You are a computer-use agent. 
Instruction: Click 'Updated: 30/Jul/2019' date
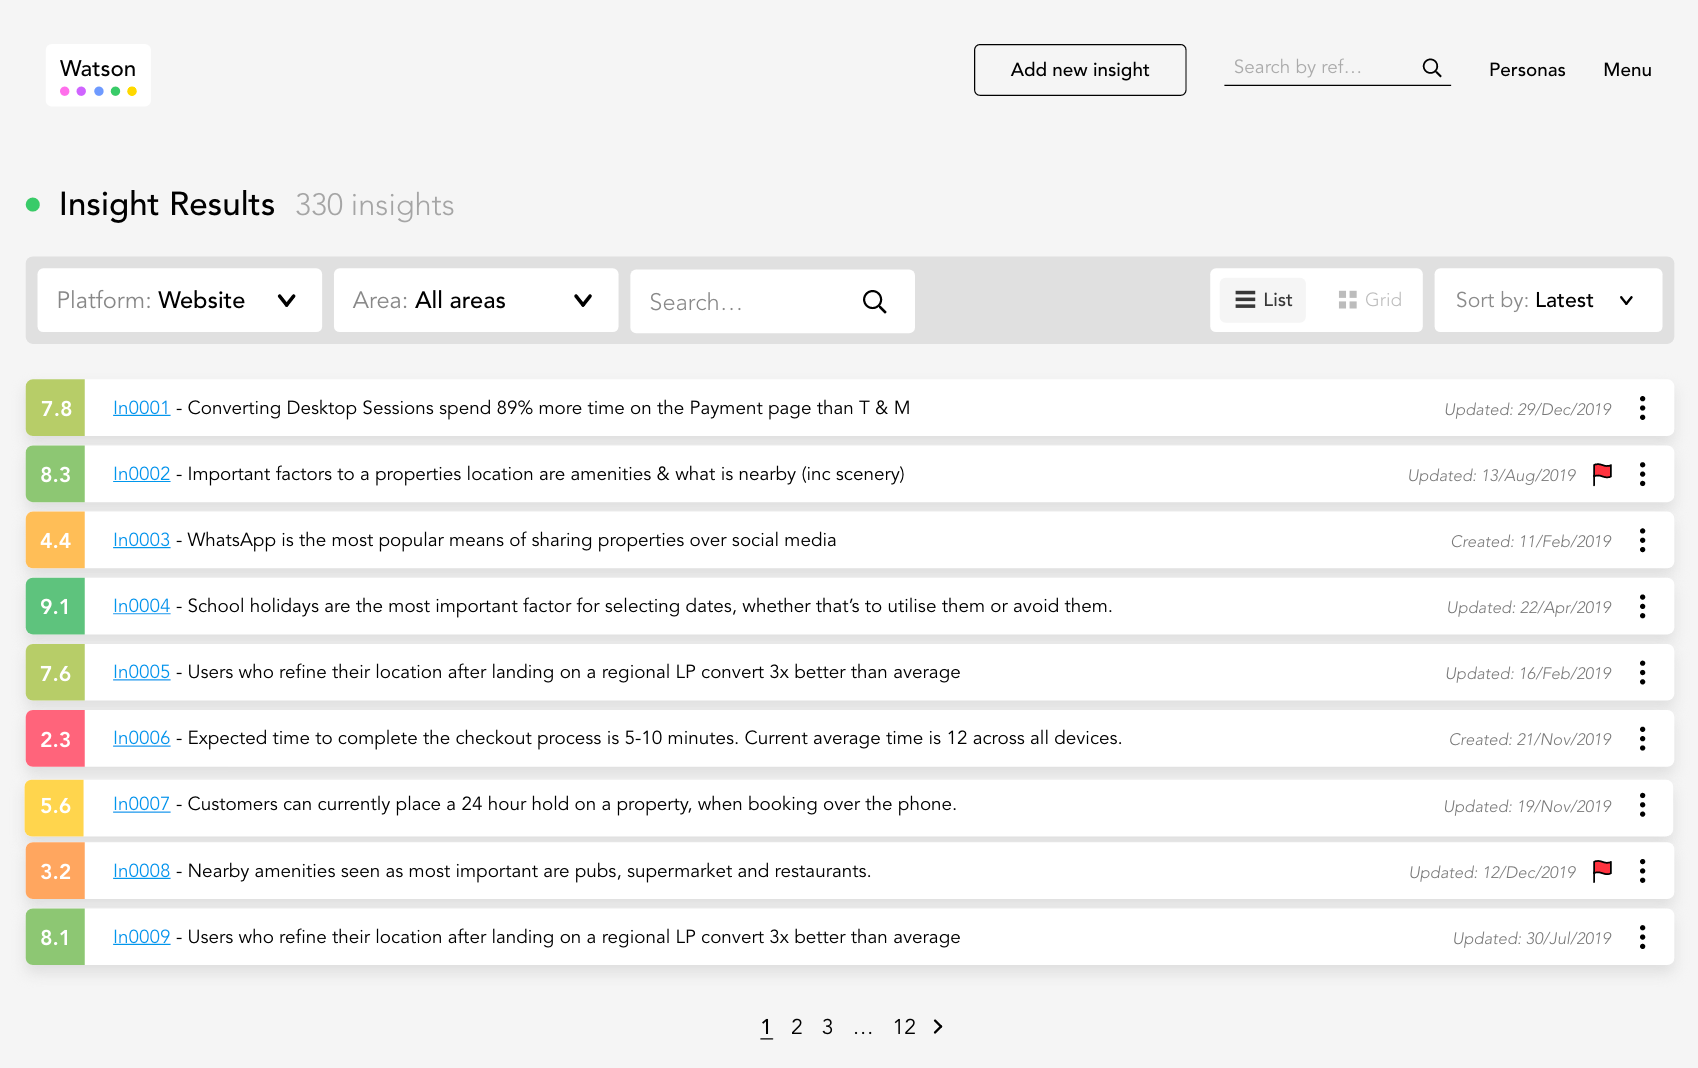tap(1532, 938)
